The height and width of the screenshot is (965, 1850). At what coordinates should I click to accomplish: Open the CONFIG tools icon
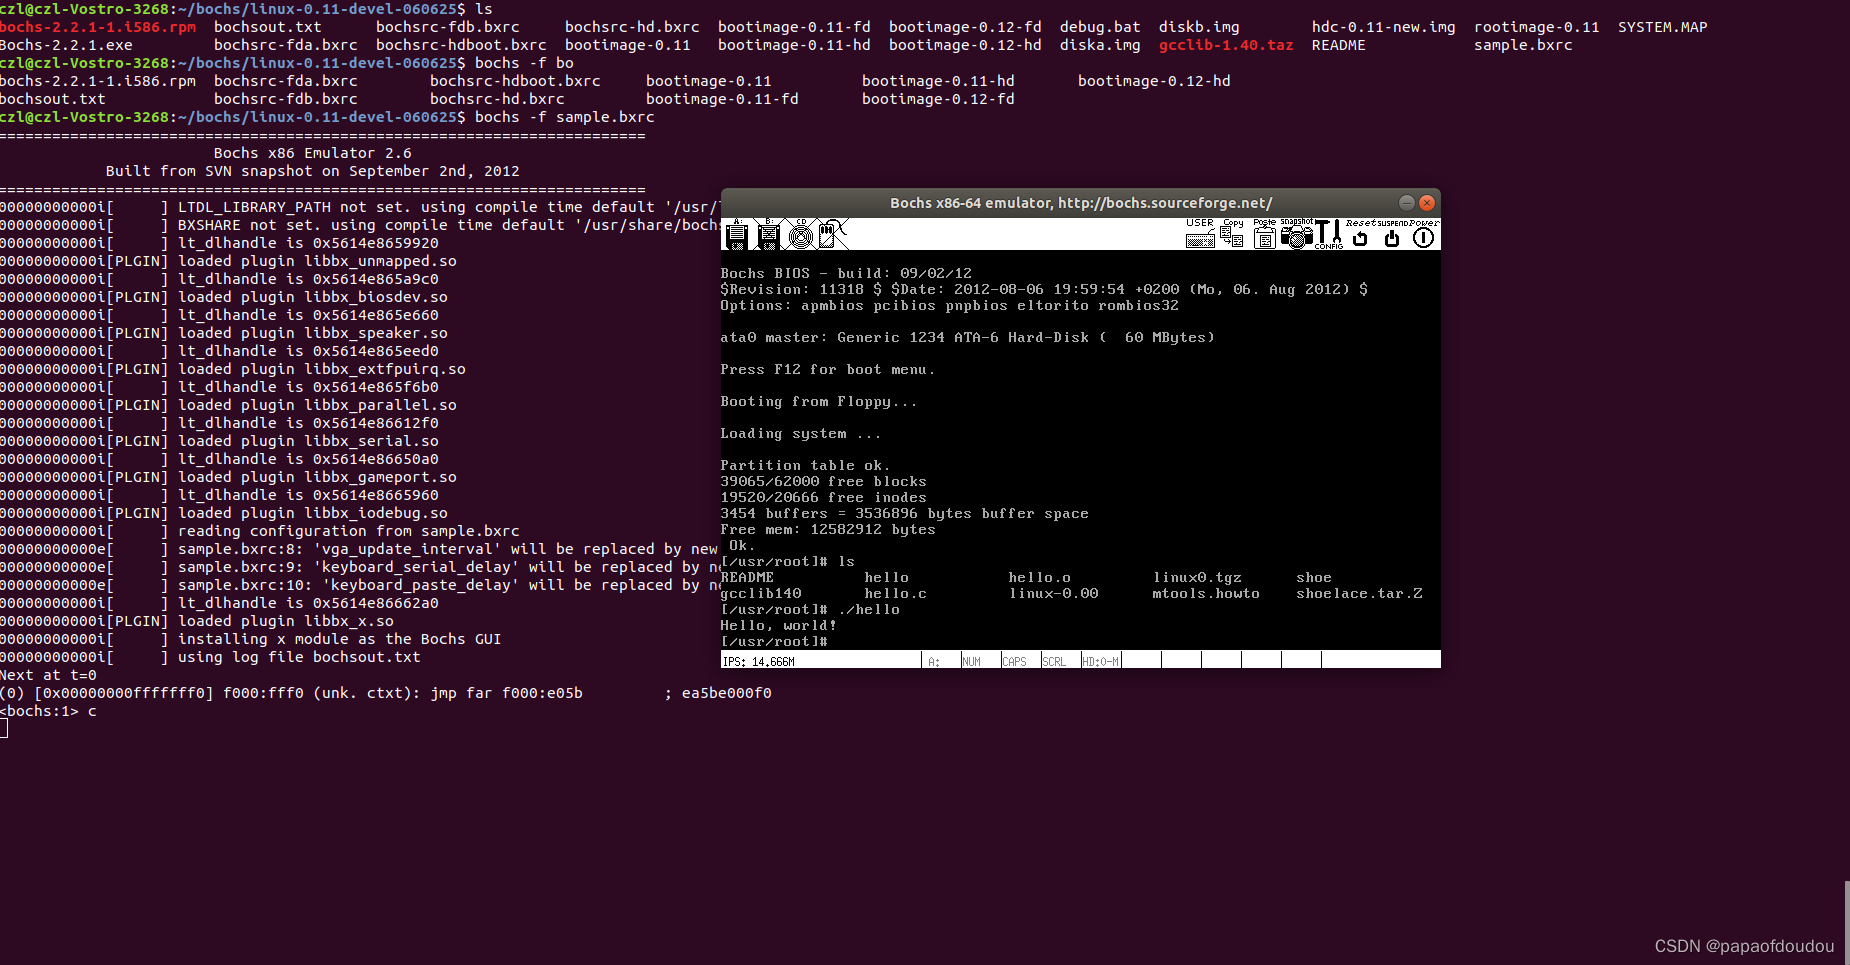pyautogui.click(x=1329, y=235)
